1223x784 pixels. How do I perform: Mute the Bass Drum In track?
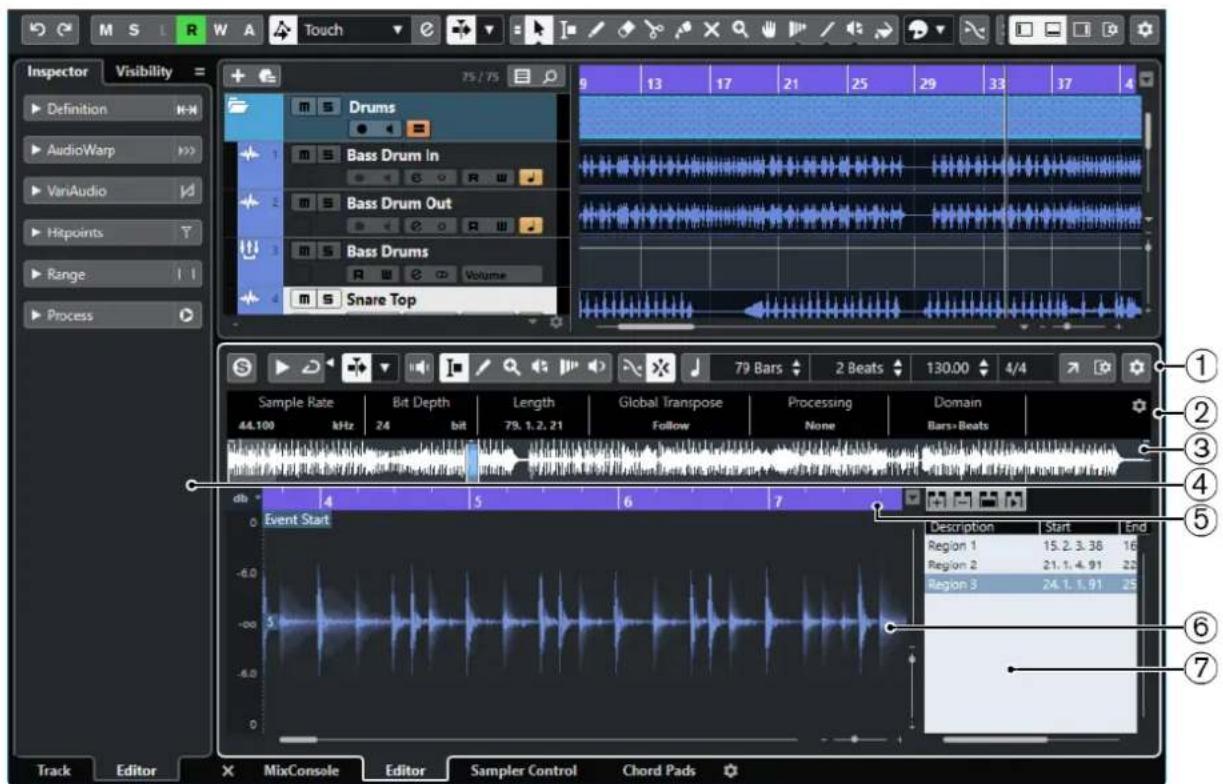click(303, 155)
